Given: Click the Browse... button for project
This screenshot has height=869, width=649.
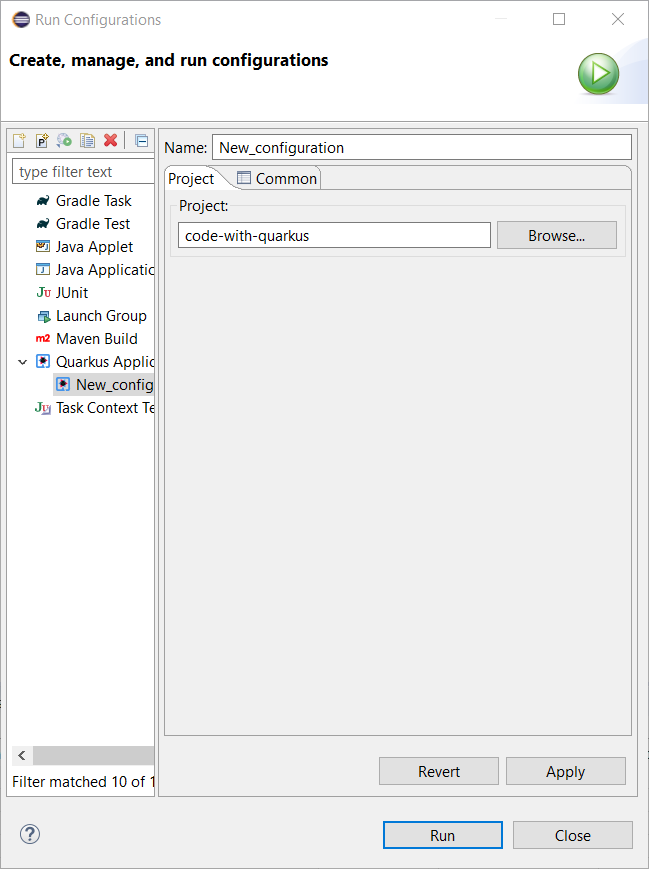Looking at the screenshot, I should [x=556, y=236].
